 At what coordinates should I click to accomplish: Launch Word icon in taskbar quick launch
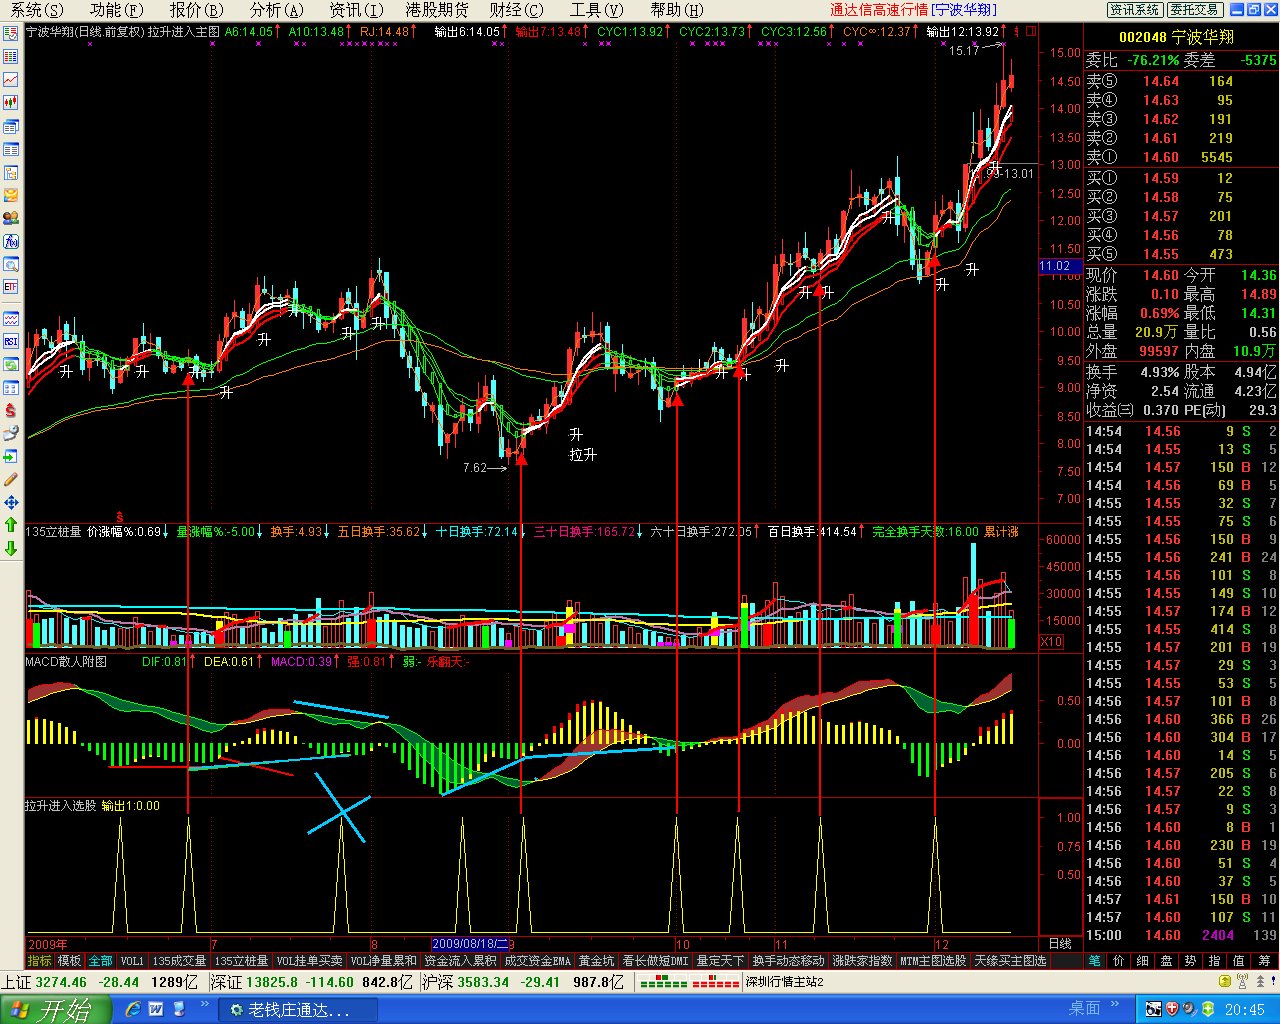[x=156, y=1009]
